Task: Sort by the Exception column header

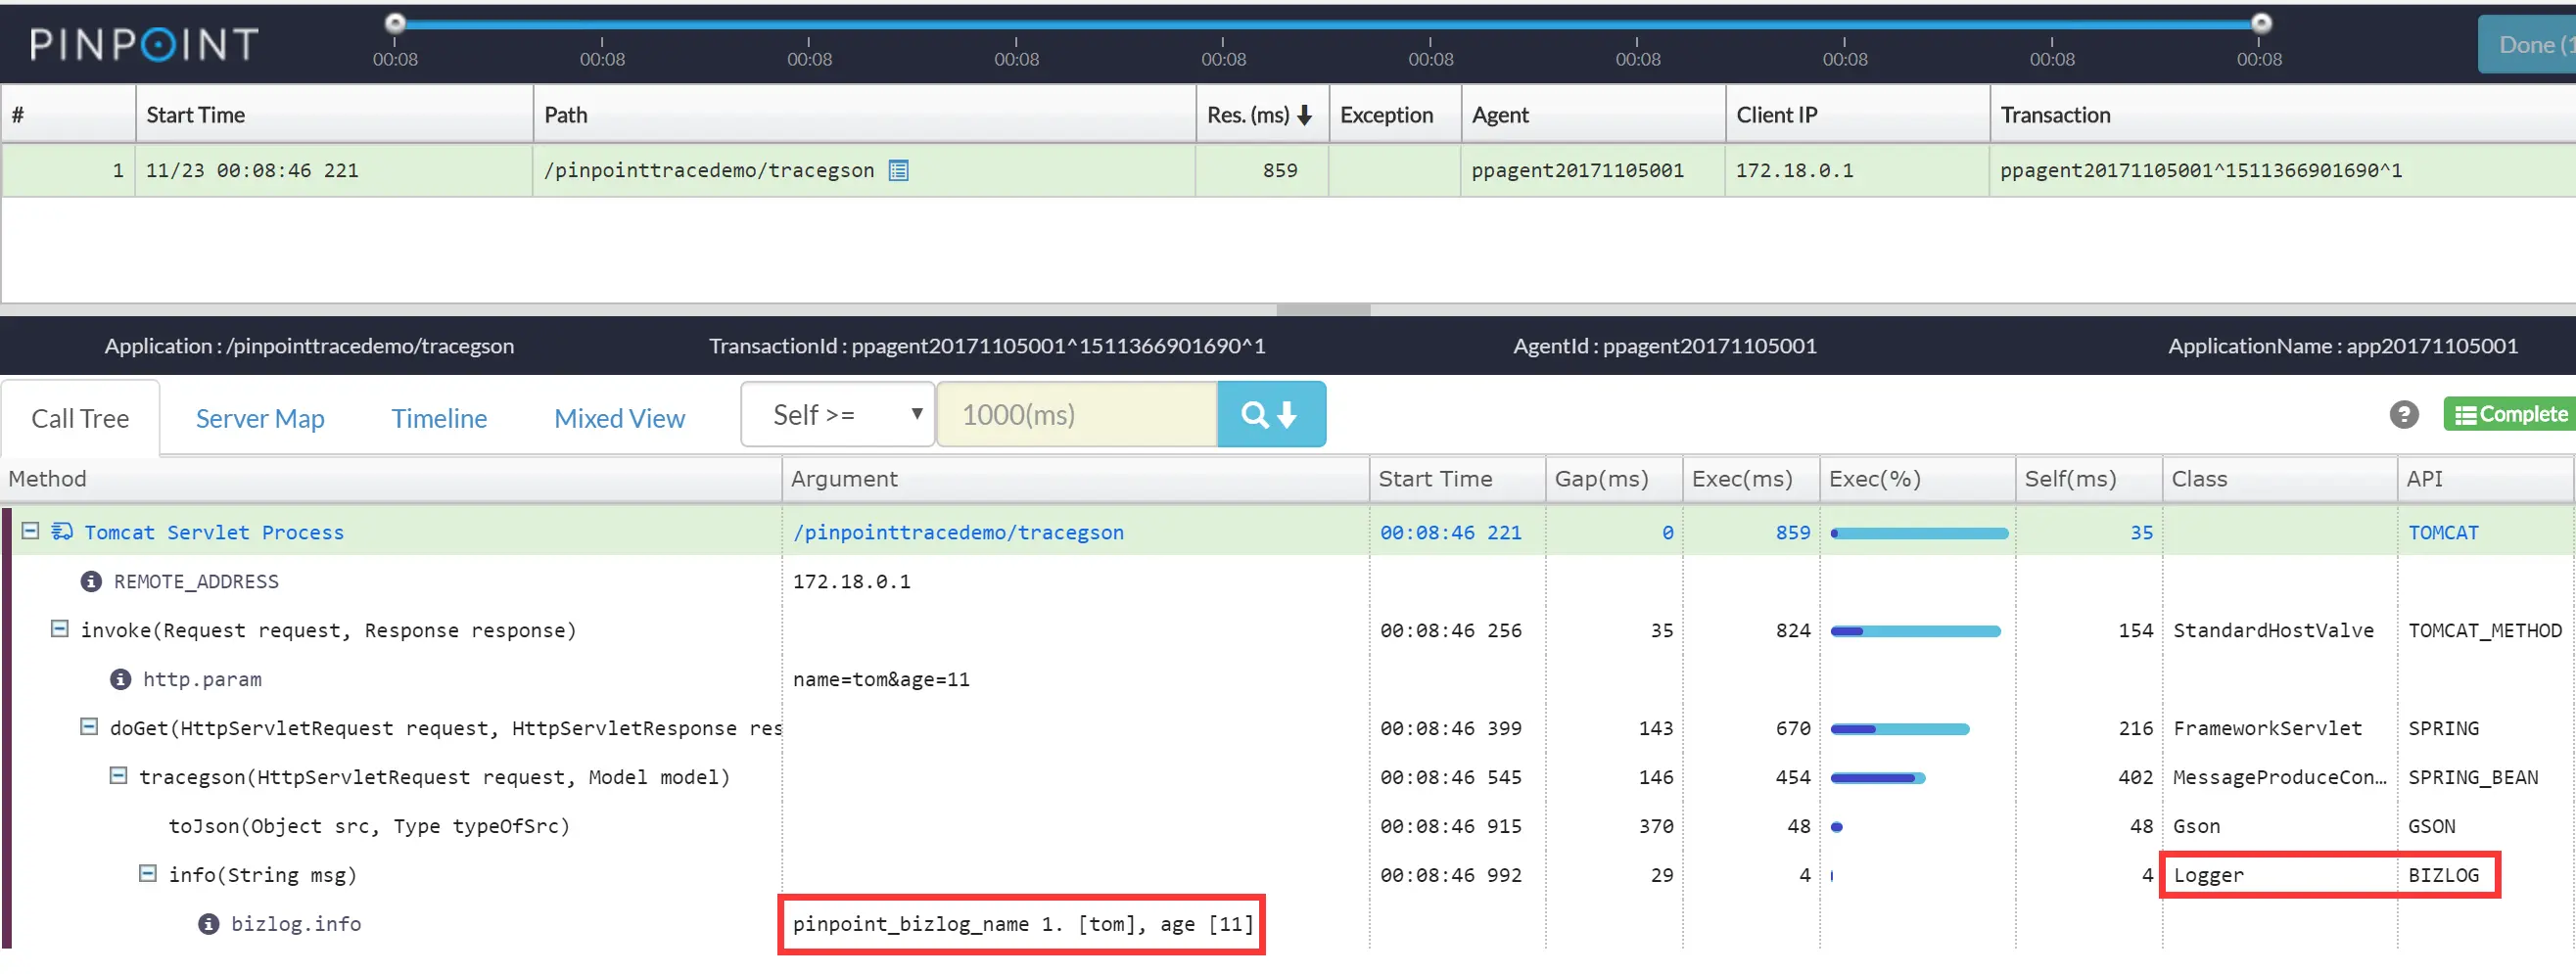Action: coord(1395,116)
